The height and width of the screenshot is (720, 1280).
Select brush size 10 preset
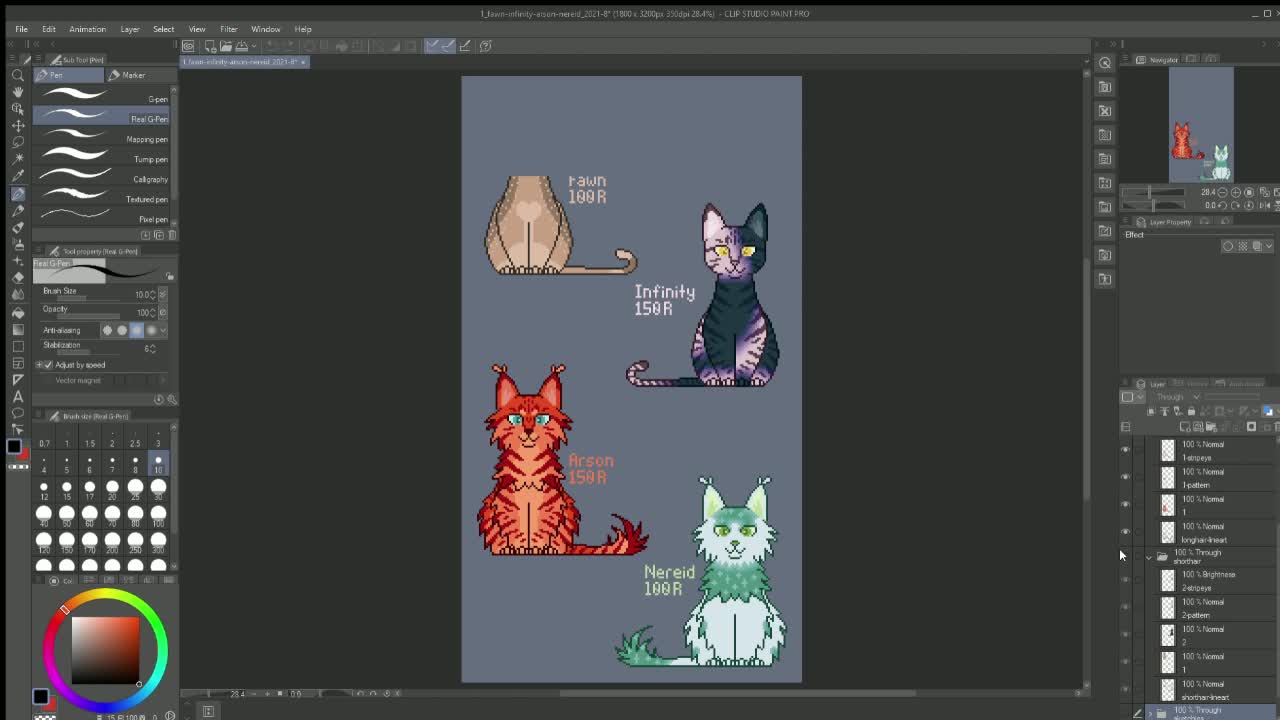(x=158, y=465)
